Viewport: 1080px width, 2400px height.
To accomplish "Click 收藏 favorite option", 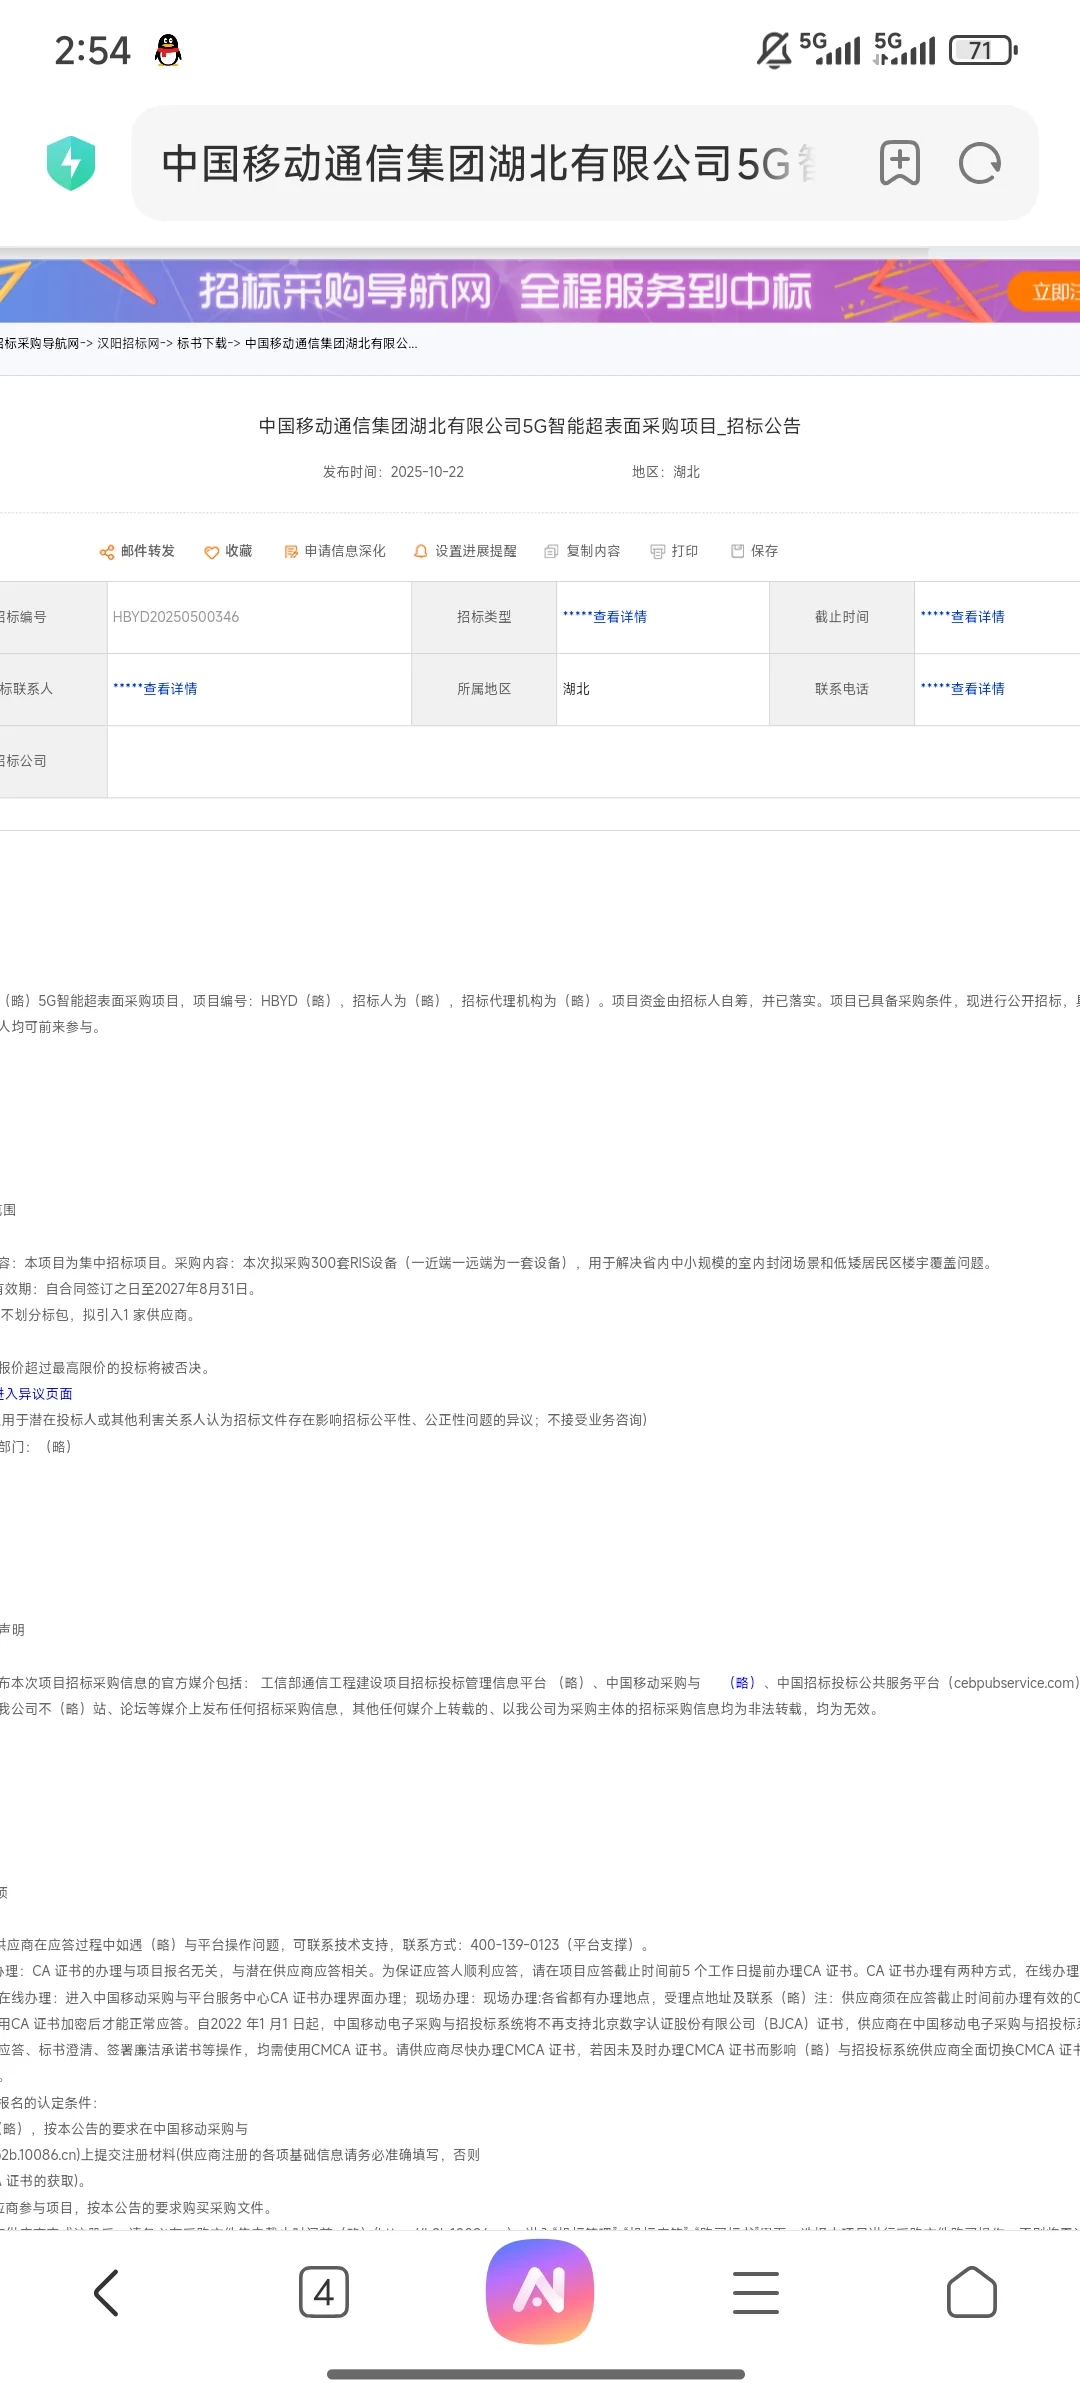I will [228, 551].
